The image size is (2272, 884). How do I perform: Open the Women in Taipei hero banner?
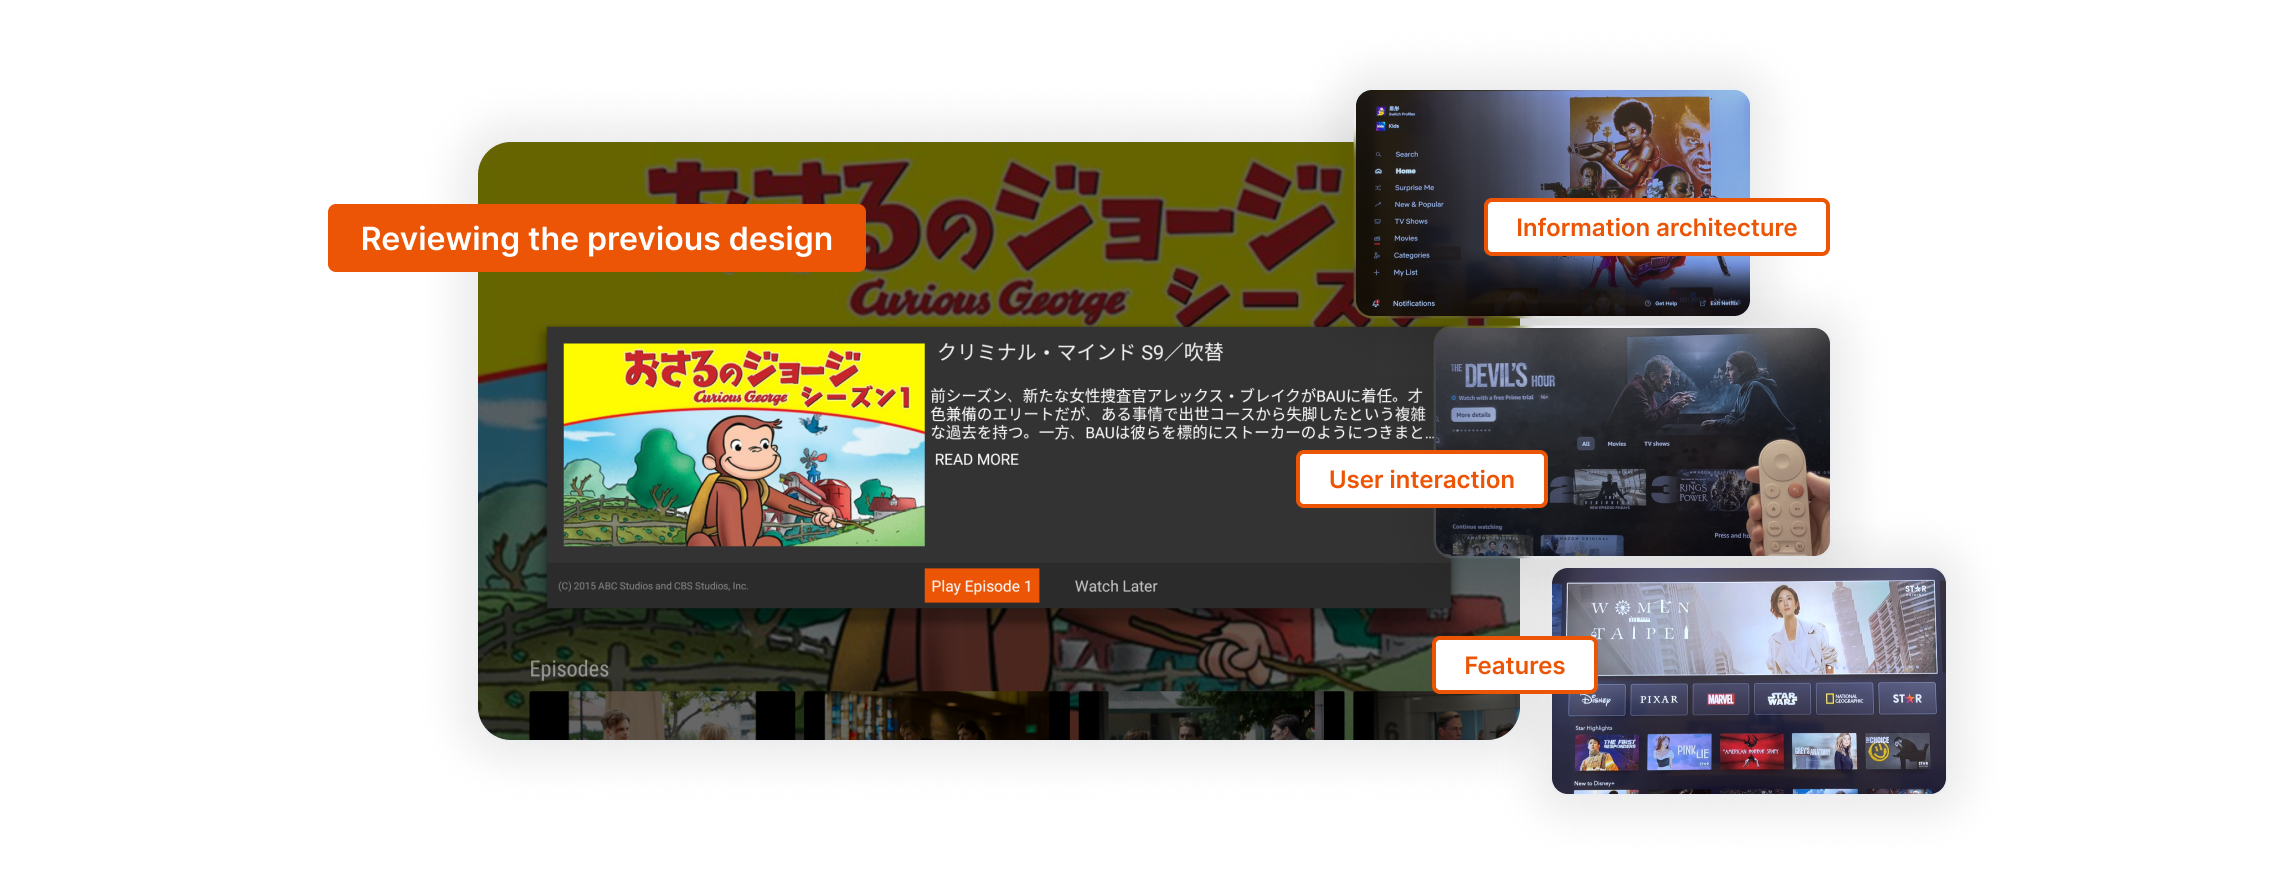(1752, 627)
